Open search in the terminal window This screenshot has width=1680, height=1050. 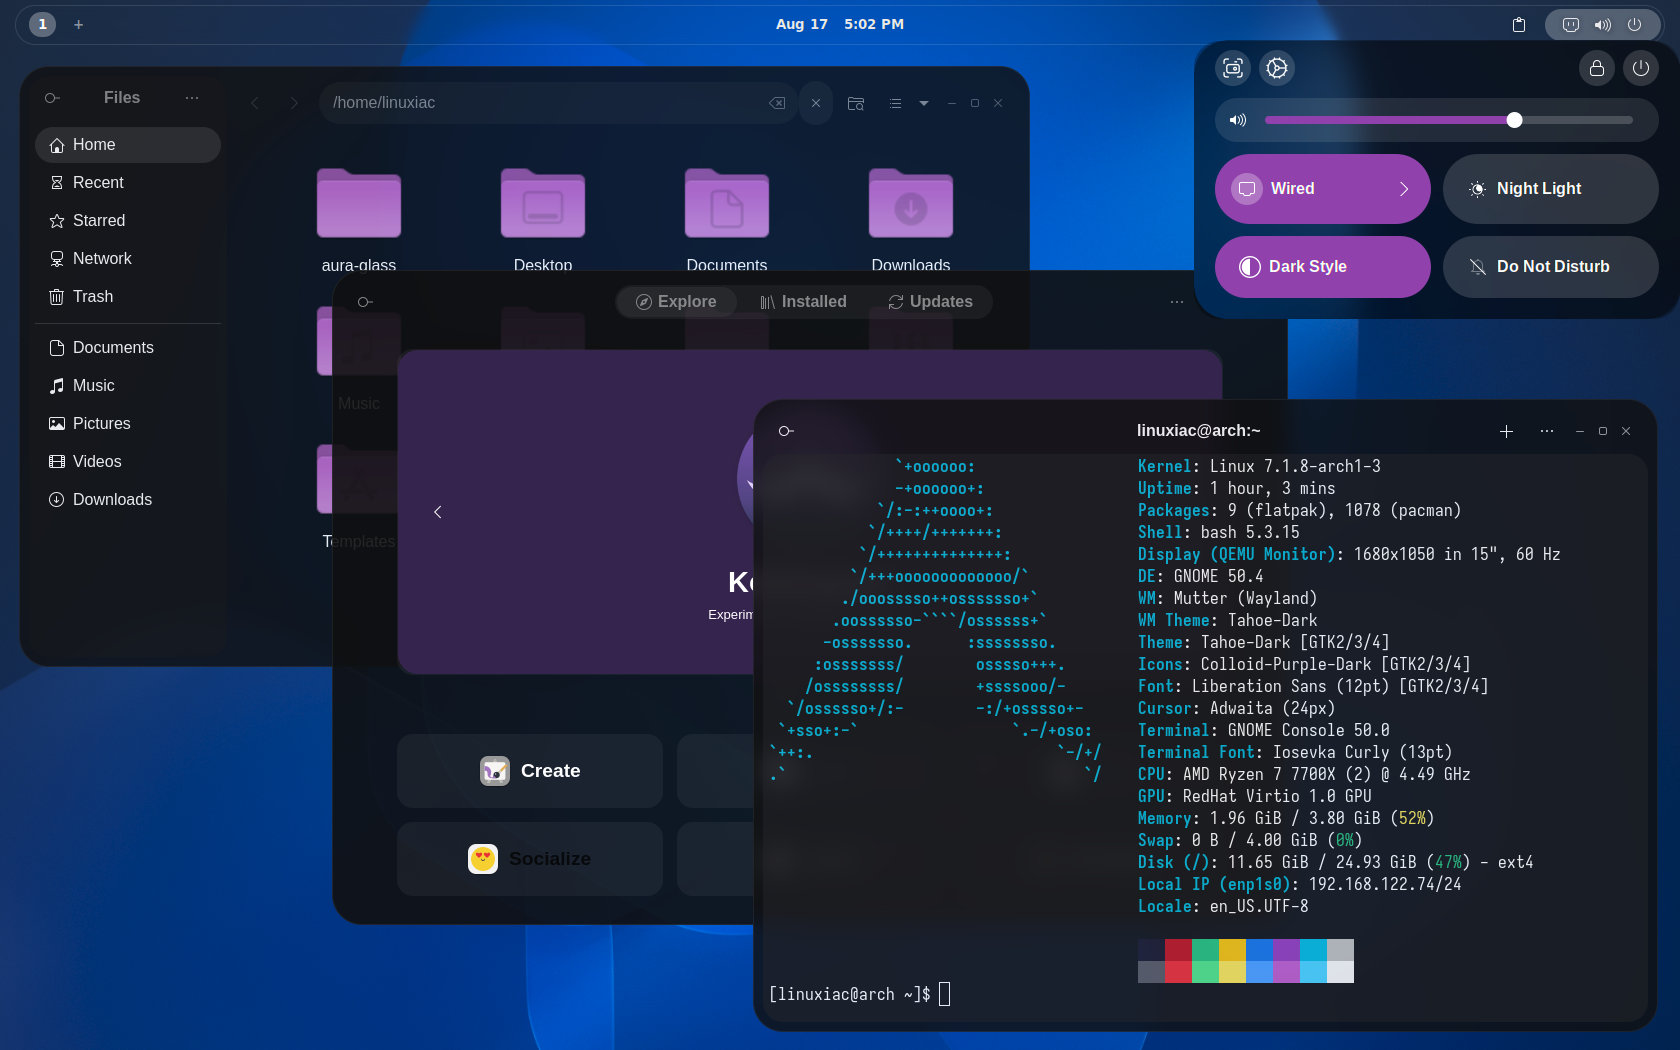coord(786,431)
